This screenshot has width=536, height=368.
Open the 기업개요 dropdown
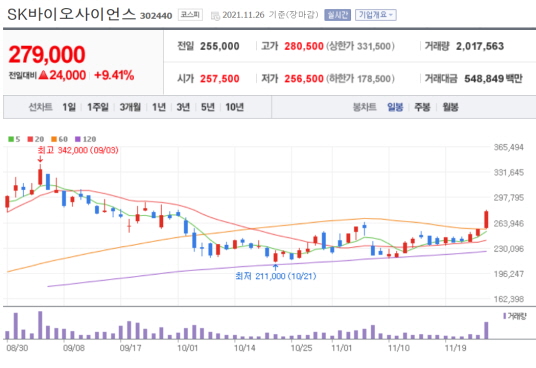point(376,15)
